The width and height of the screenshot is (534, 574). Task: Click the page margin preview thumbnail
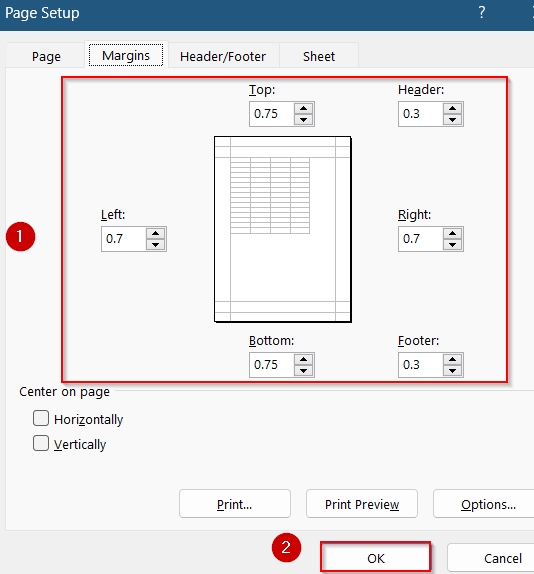pyautogui.click(x=283, y=229)
